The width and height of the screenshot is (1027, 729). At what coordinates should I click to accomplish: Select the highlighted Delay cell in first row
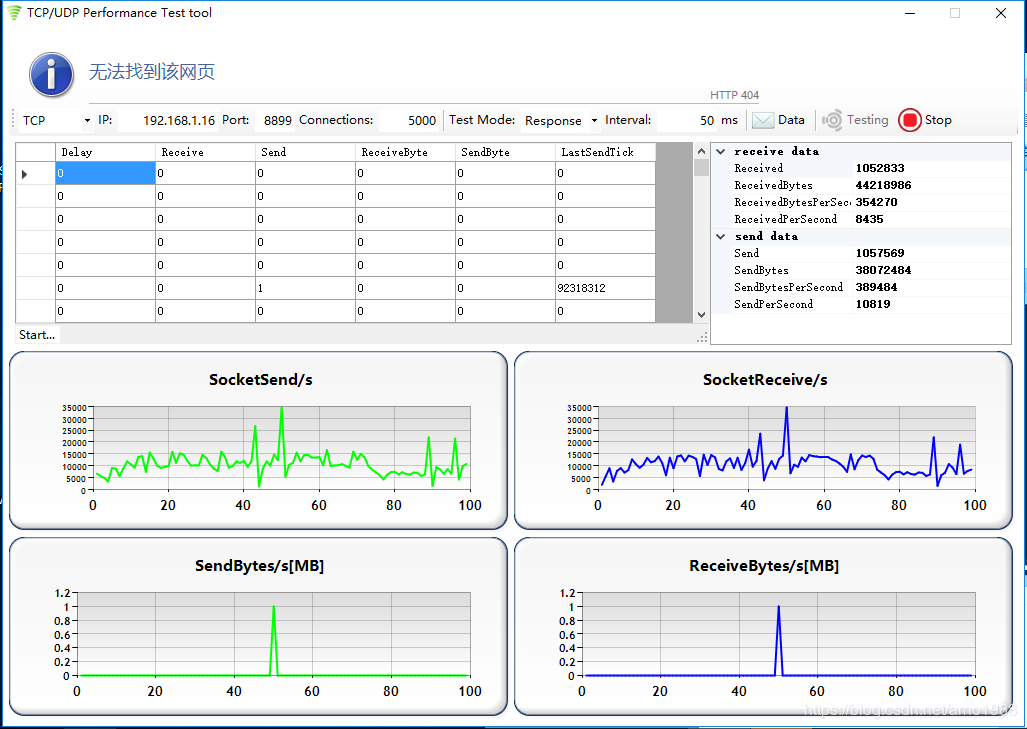pyautogui.click(x=105, y=174)
